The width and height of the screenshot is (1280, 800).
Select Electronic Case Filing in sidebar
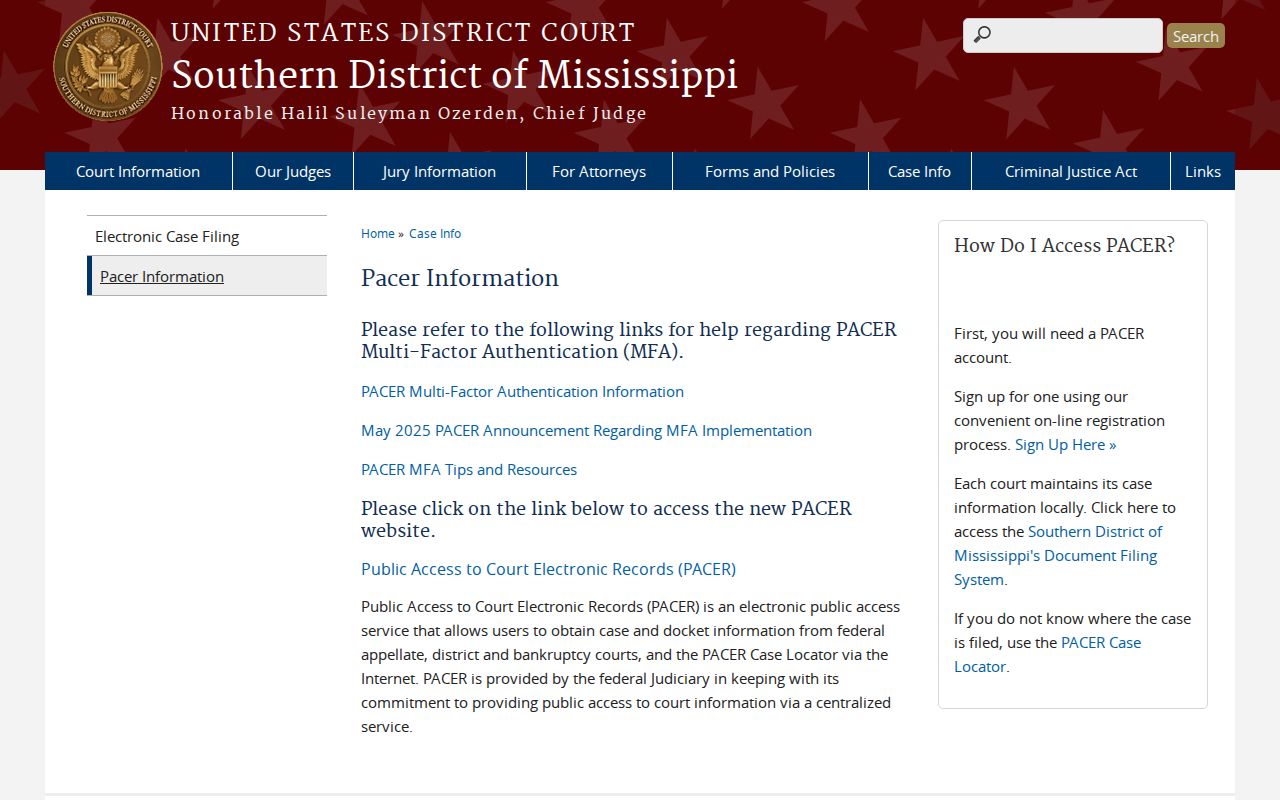coord(207,236)
